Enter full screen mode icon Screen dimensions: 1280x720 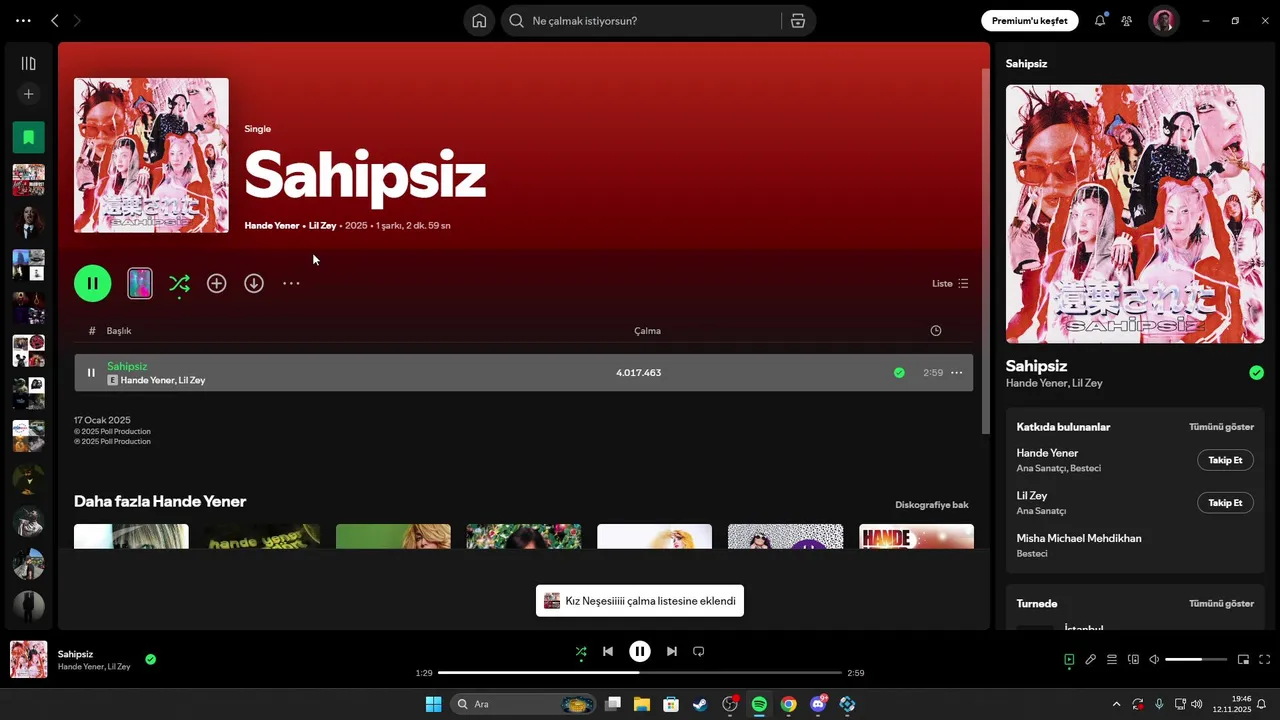click(1265, 660)
